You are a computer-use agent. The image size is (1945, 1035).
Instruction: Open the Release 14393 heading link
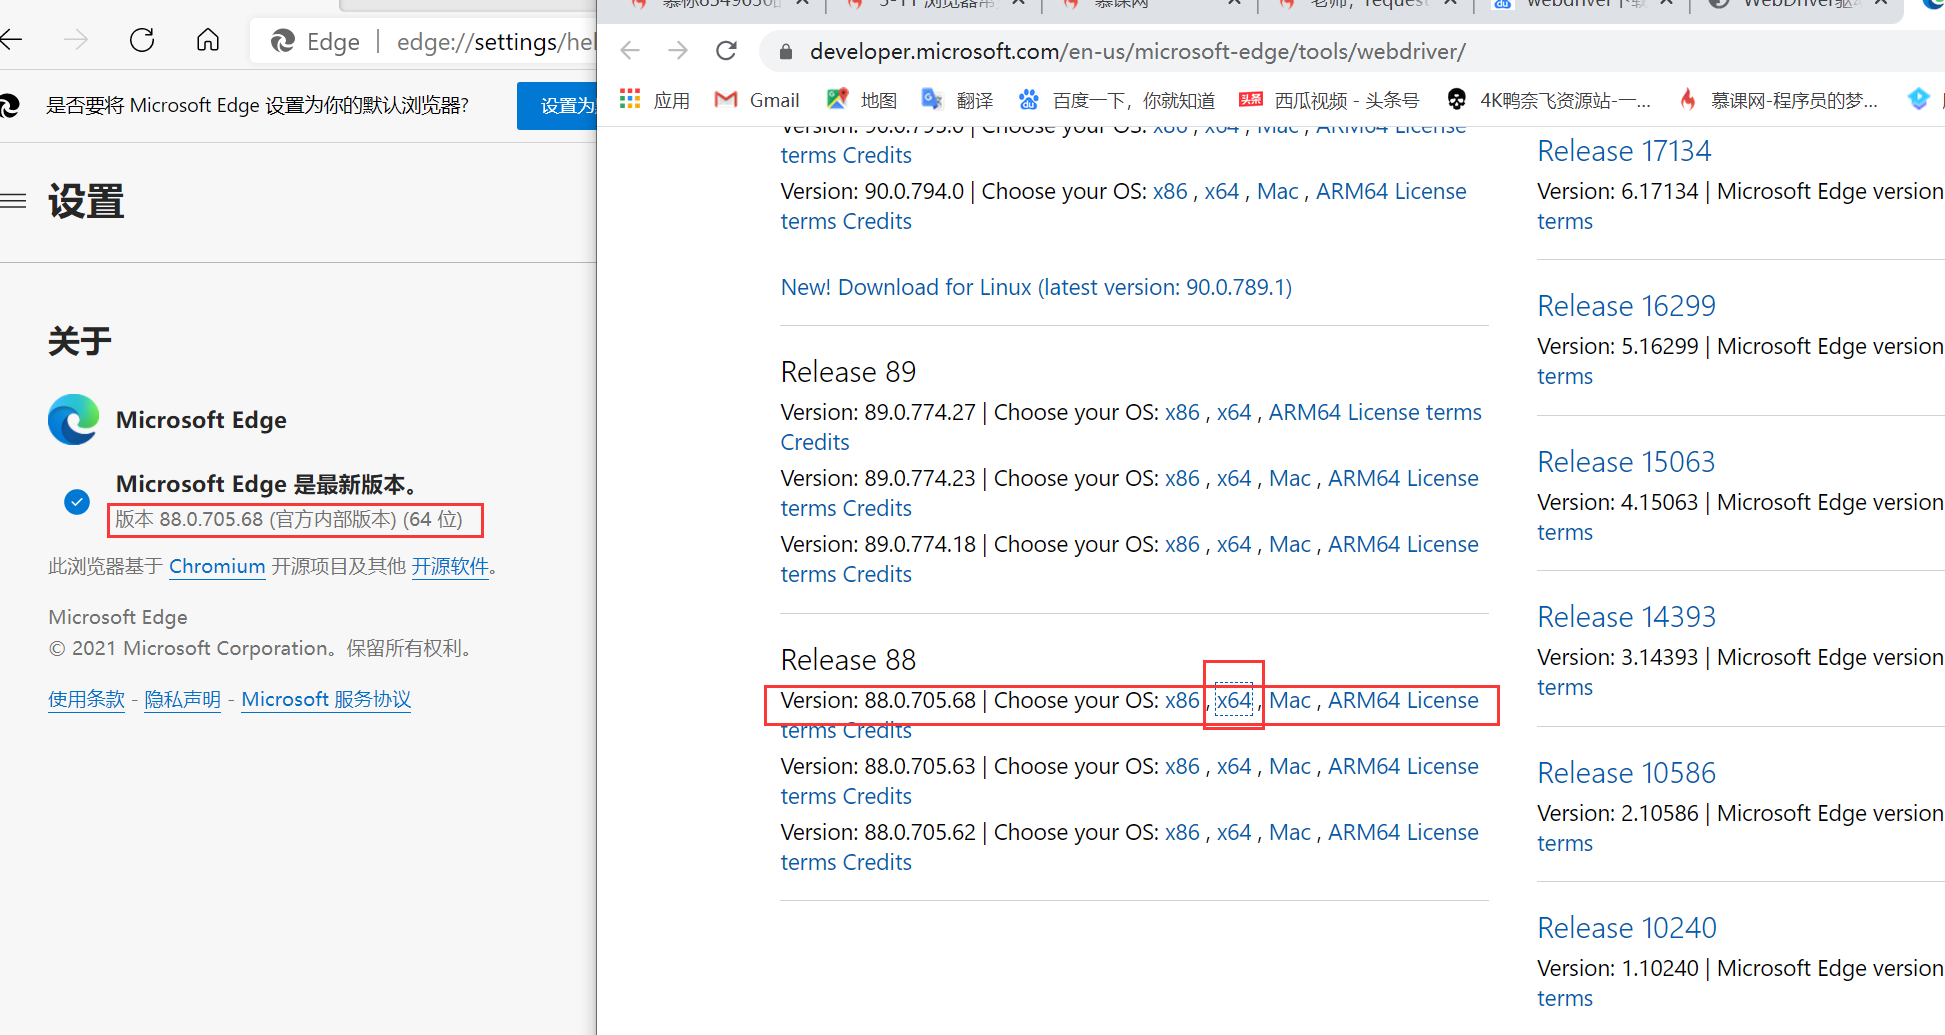pos(1626,617)
